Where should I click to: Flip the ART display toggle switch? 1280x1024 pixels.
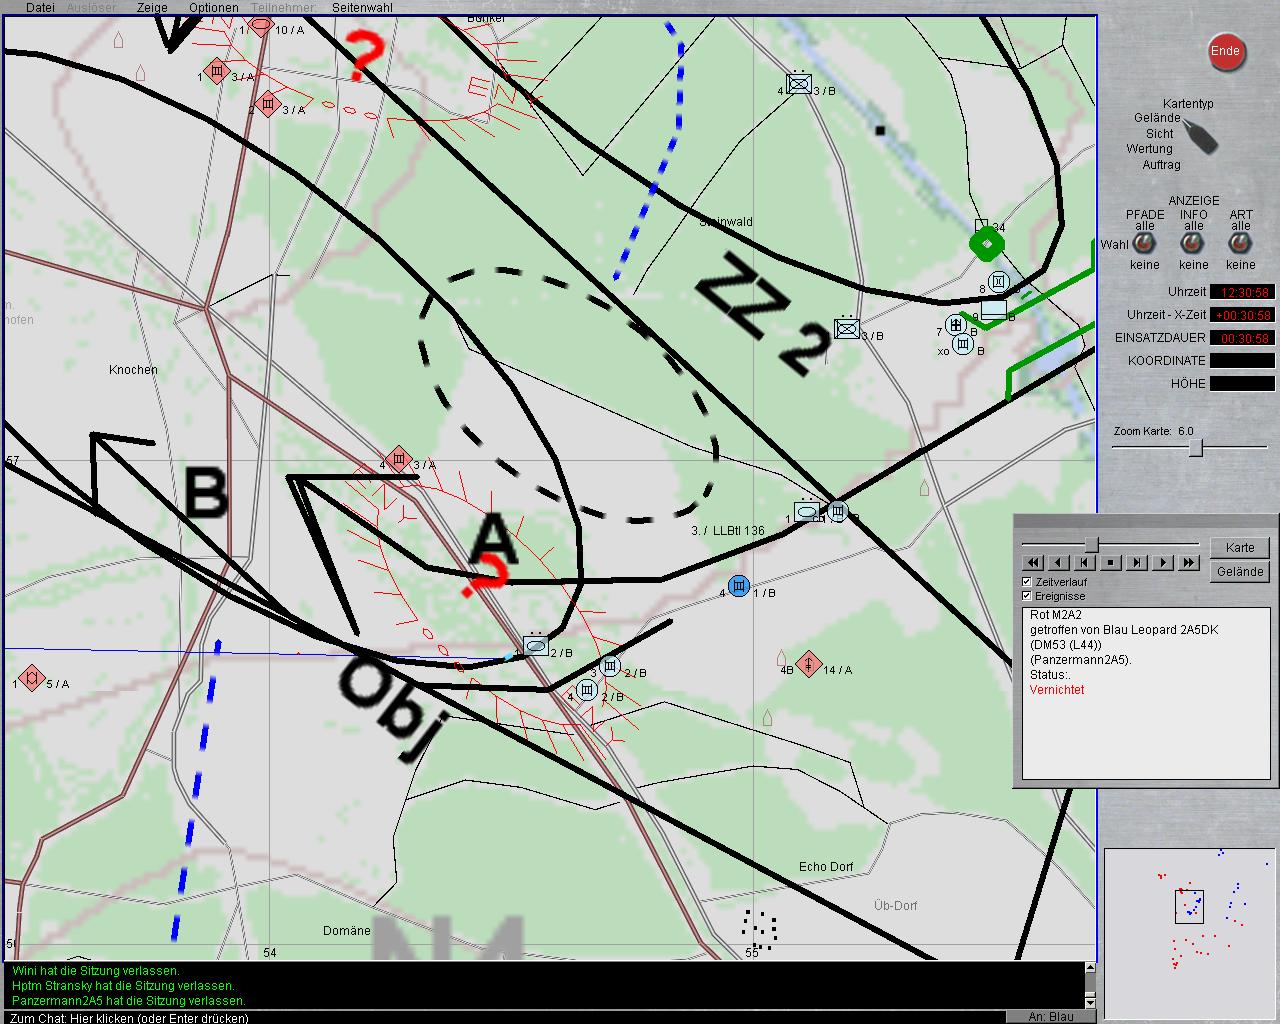coord(1241,244)
